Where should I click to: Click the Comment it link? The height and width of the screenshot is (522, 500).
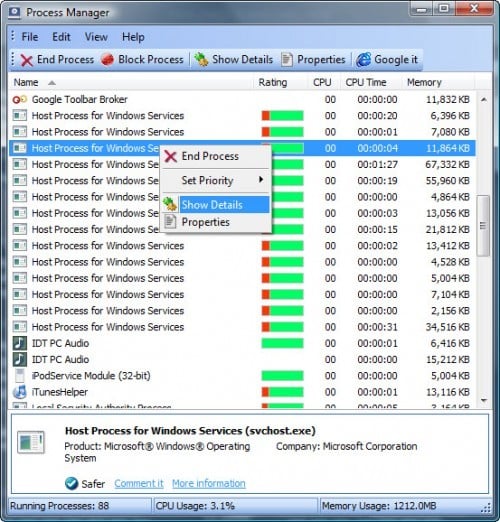(x=139, y=483)
